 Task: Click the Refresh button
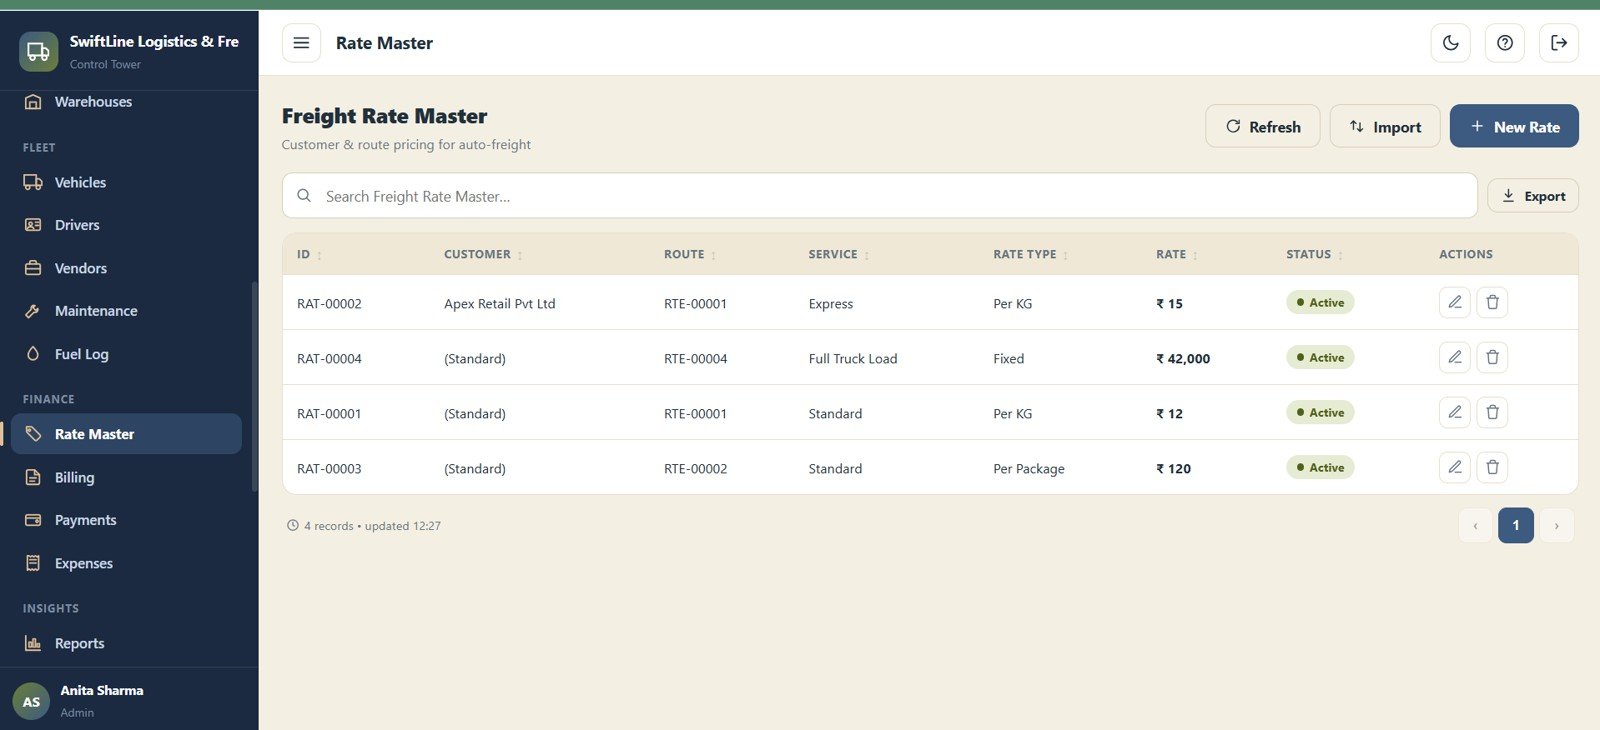click(x=1262, y=126)
